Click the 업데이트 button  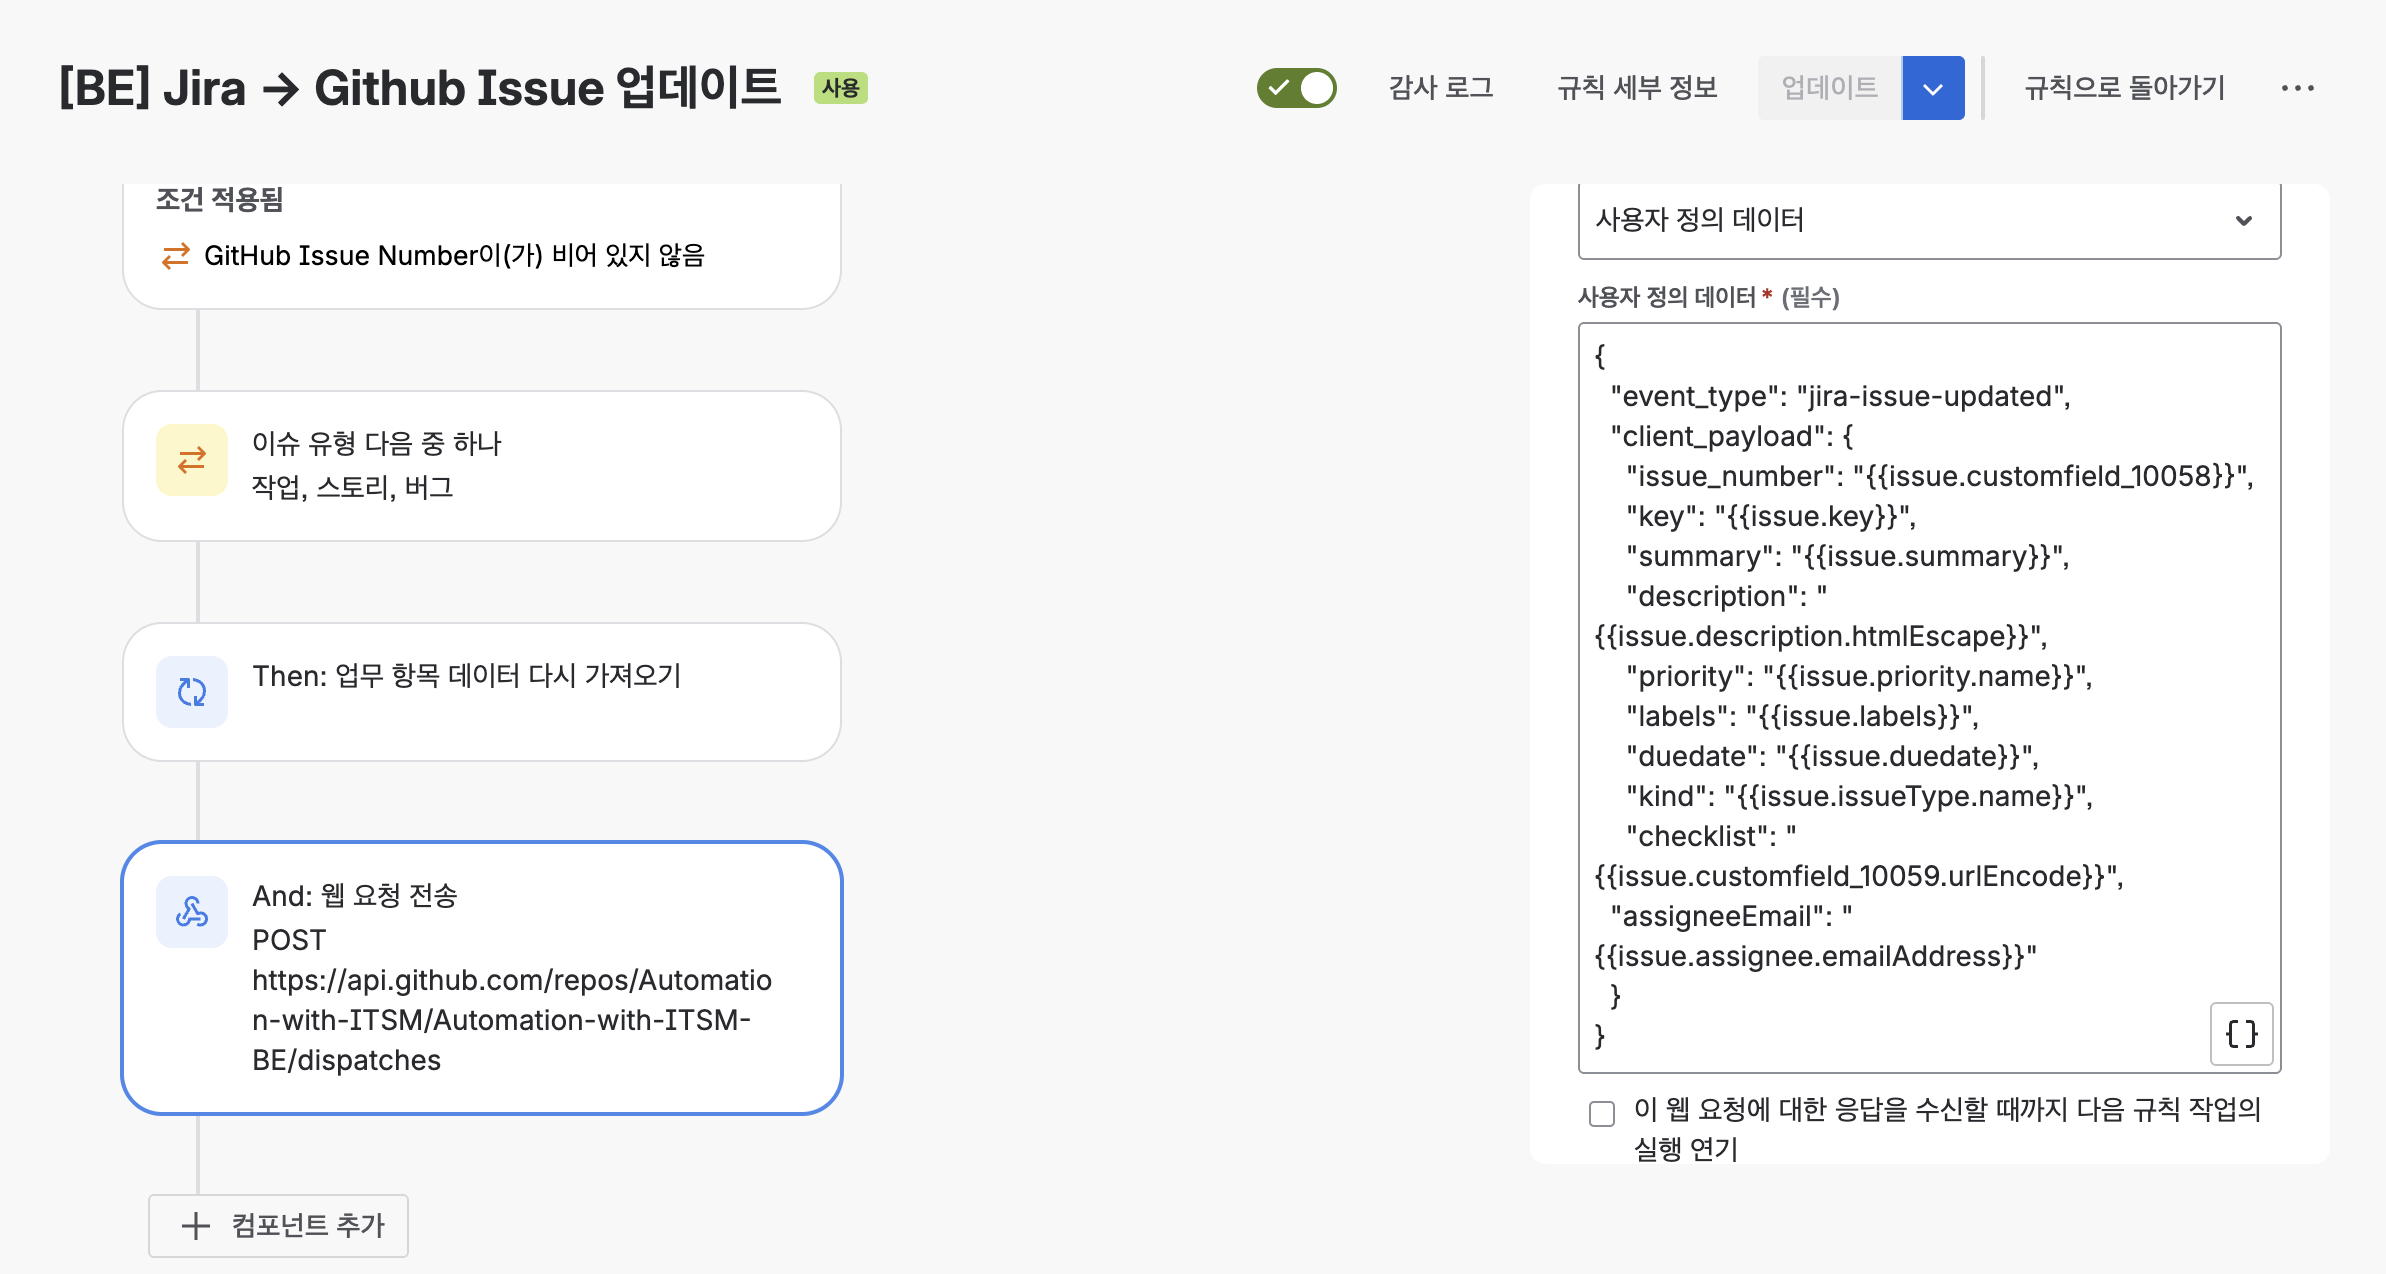pos(1829,87)
